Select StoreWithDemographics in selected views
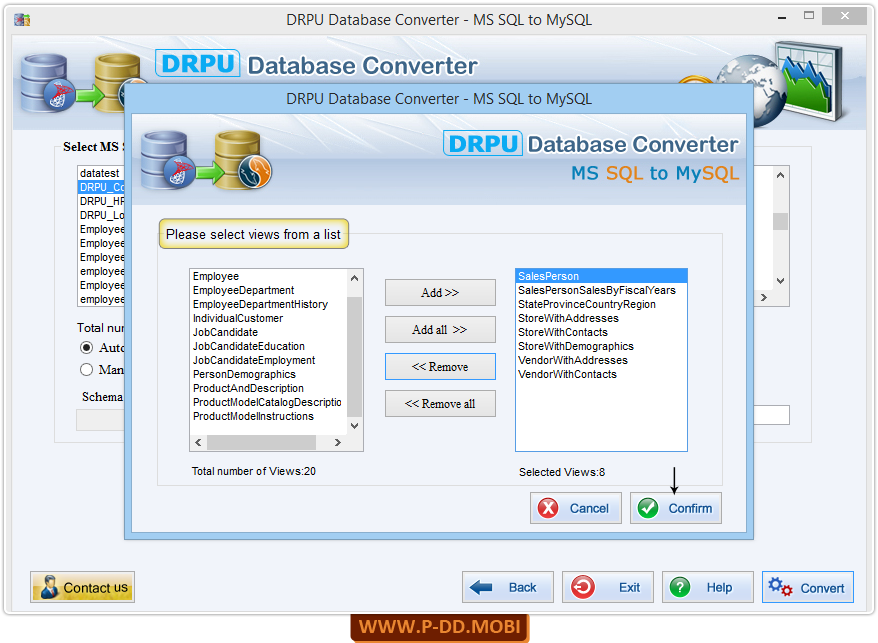 pyautogui.click(x=601, y=346)
